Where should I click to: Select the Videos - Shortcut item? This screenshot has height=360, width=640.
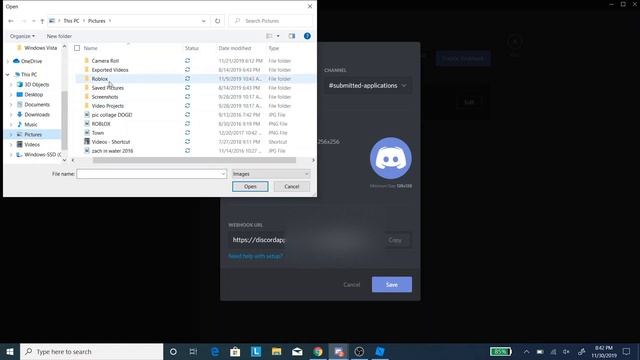point(111,142)
